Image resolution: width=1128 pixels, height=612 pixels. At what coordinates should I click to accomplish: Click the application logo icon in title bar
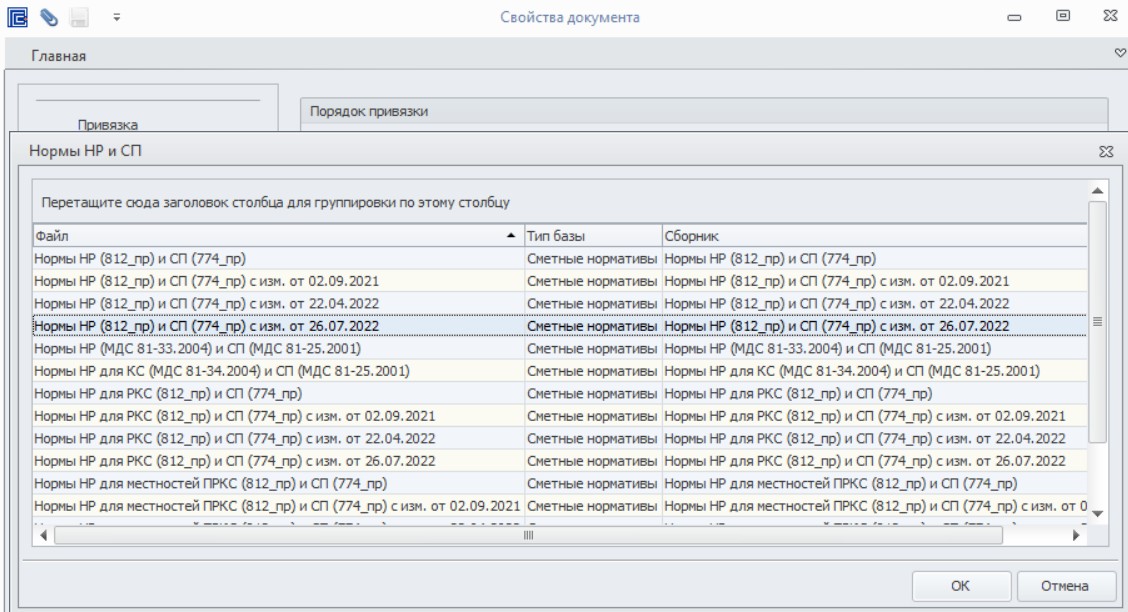(x=17, y=17)
